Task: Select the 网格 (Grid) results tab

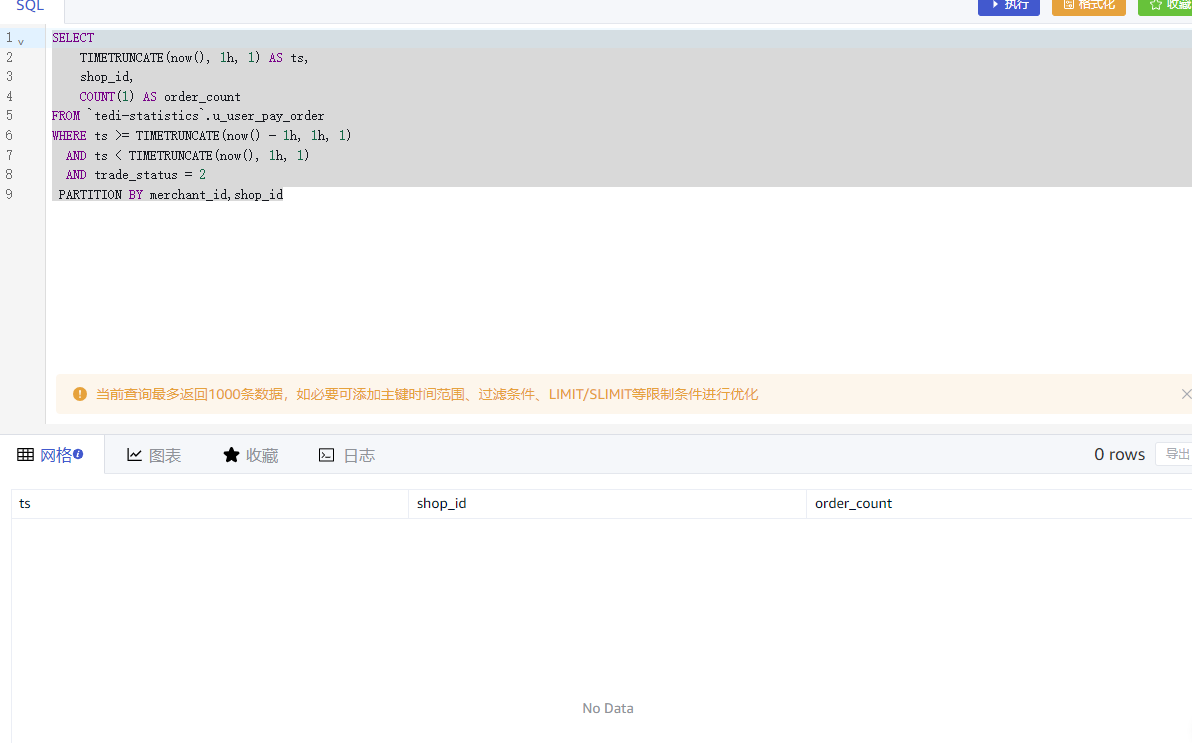Action: pyautogui.click(x=52, y=455)
